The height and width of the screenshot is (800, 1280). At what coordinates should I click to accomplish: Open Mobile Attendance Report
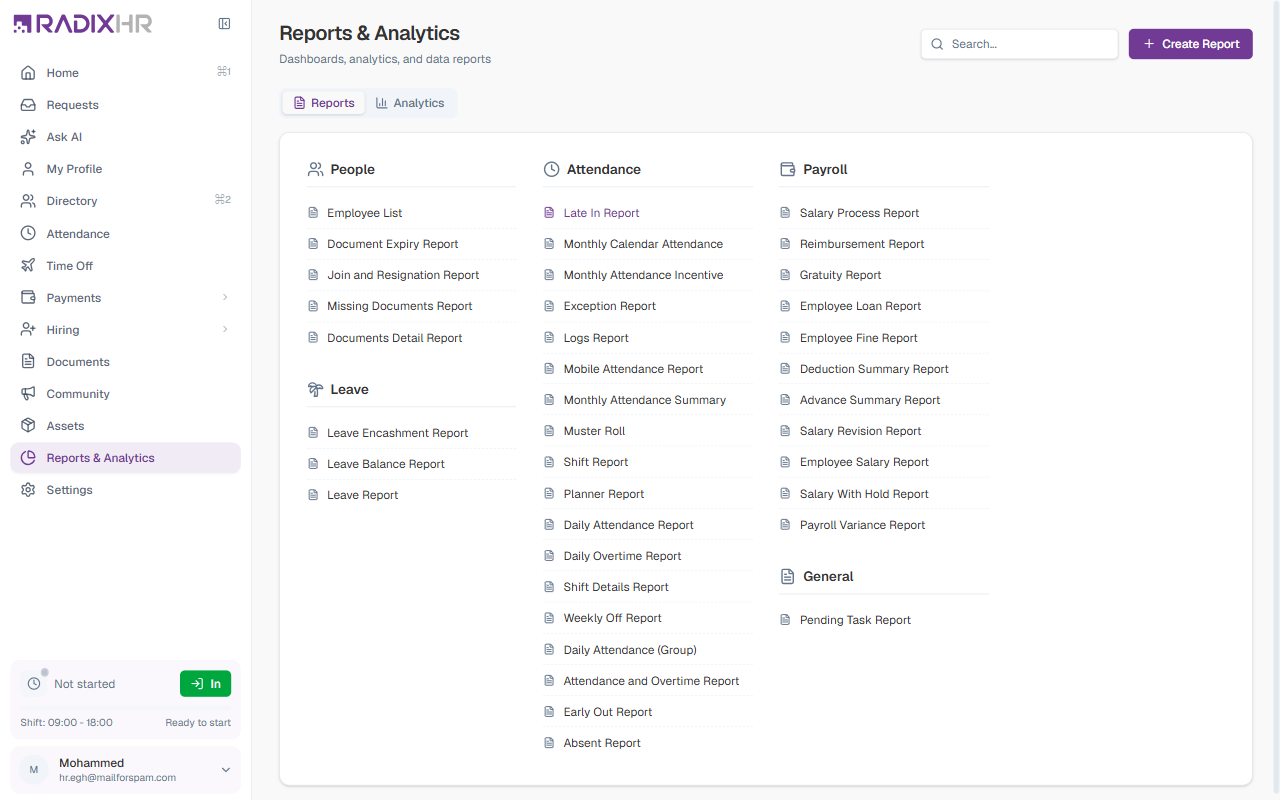tap(633, 369)
